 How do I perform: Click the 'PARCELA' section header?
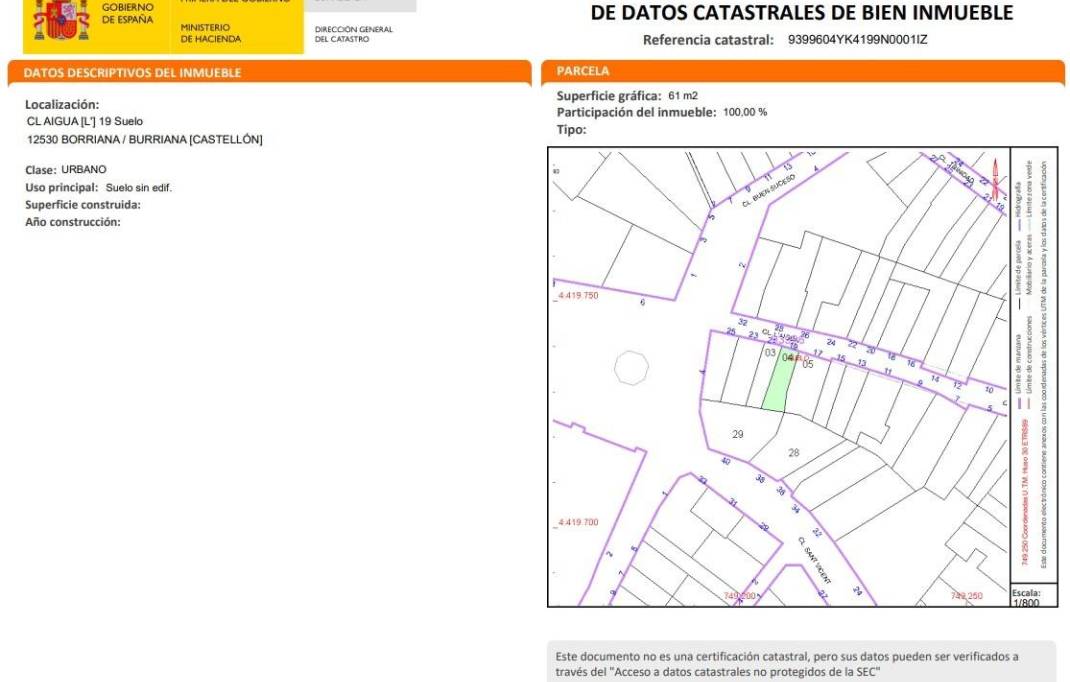pyautogui.click(x=583, y=71)
